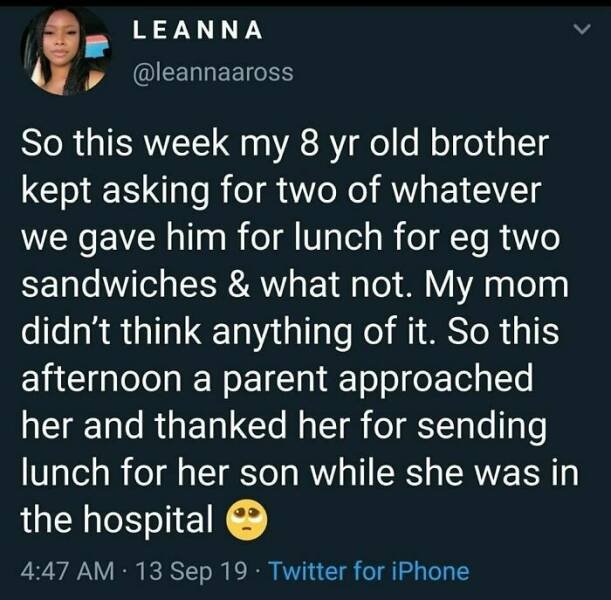Click the phrase "My mom" in the tweet
The image size is (611, 600).
[496, 286]
